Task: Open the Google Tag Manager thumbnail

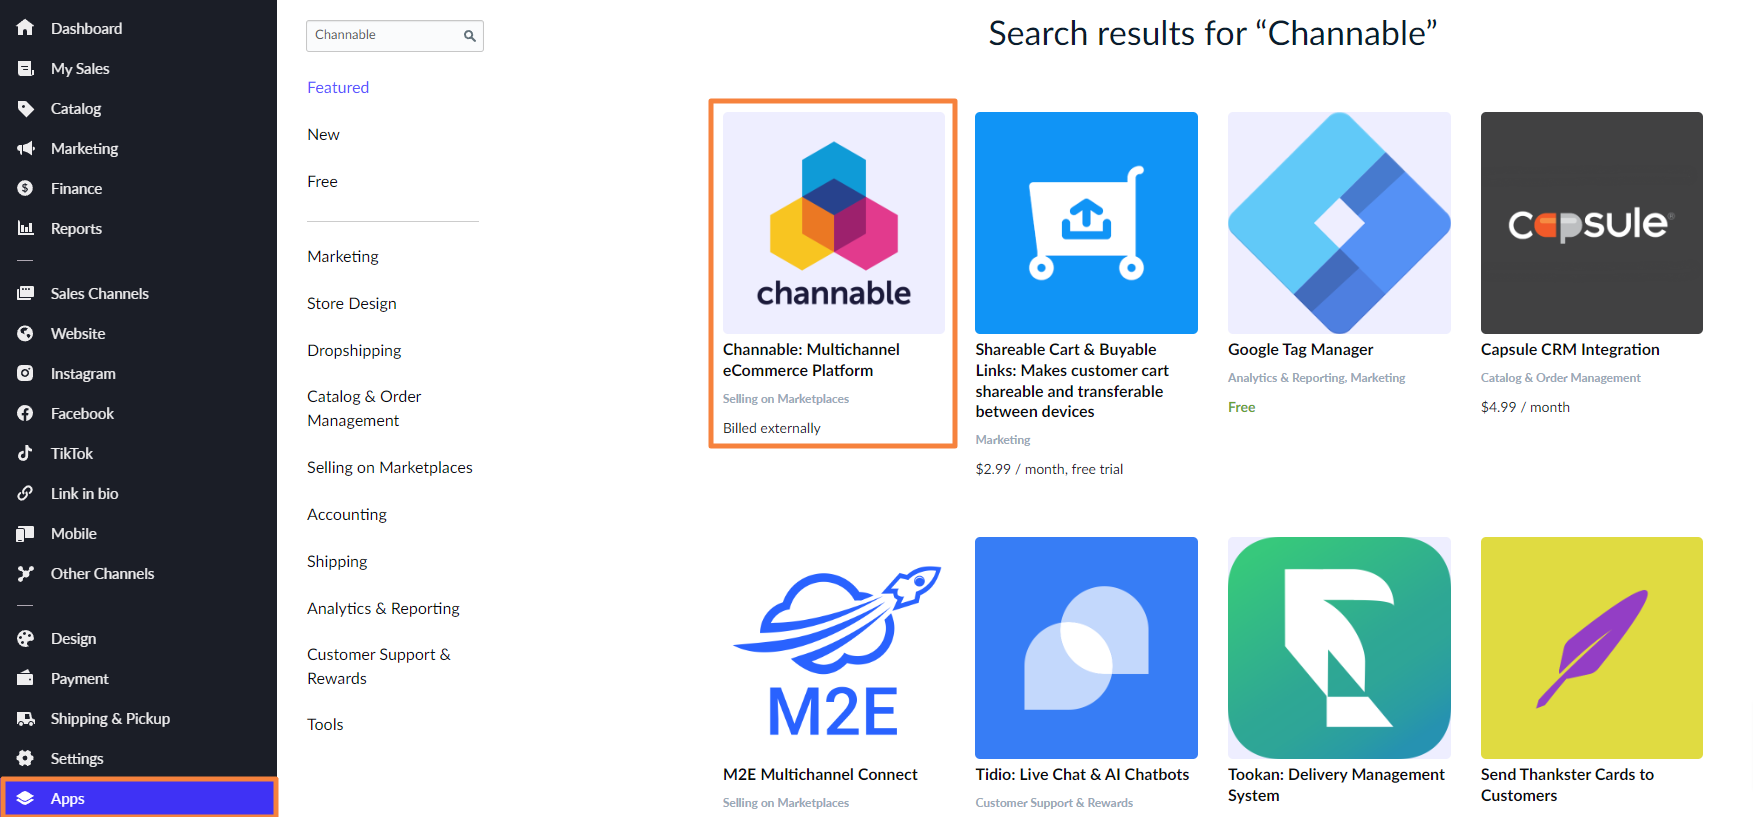Action: click(1339, 223)
